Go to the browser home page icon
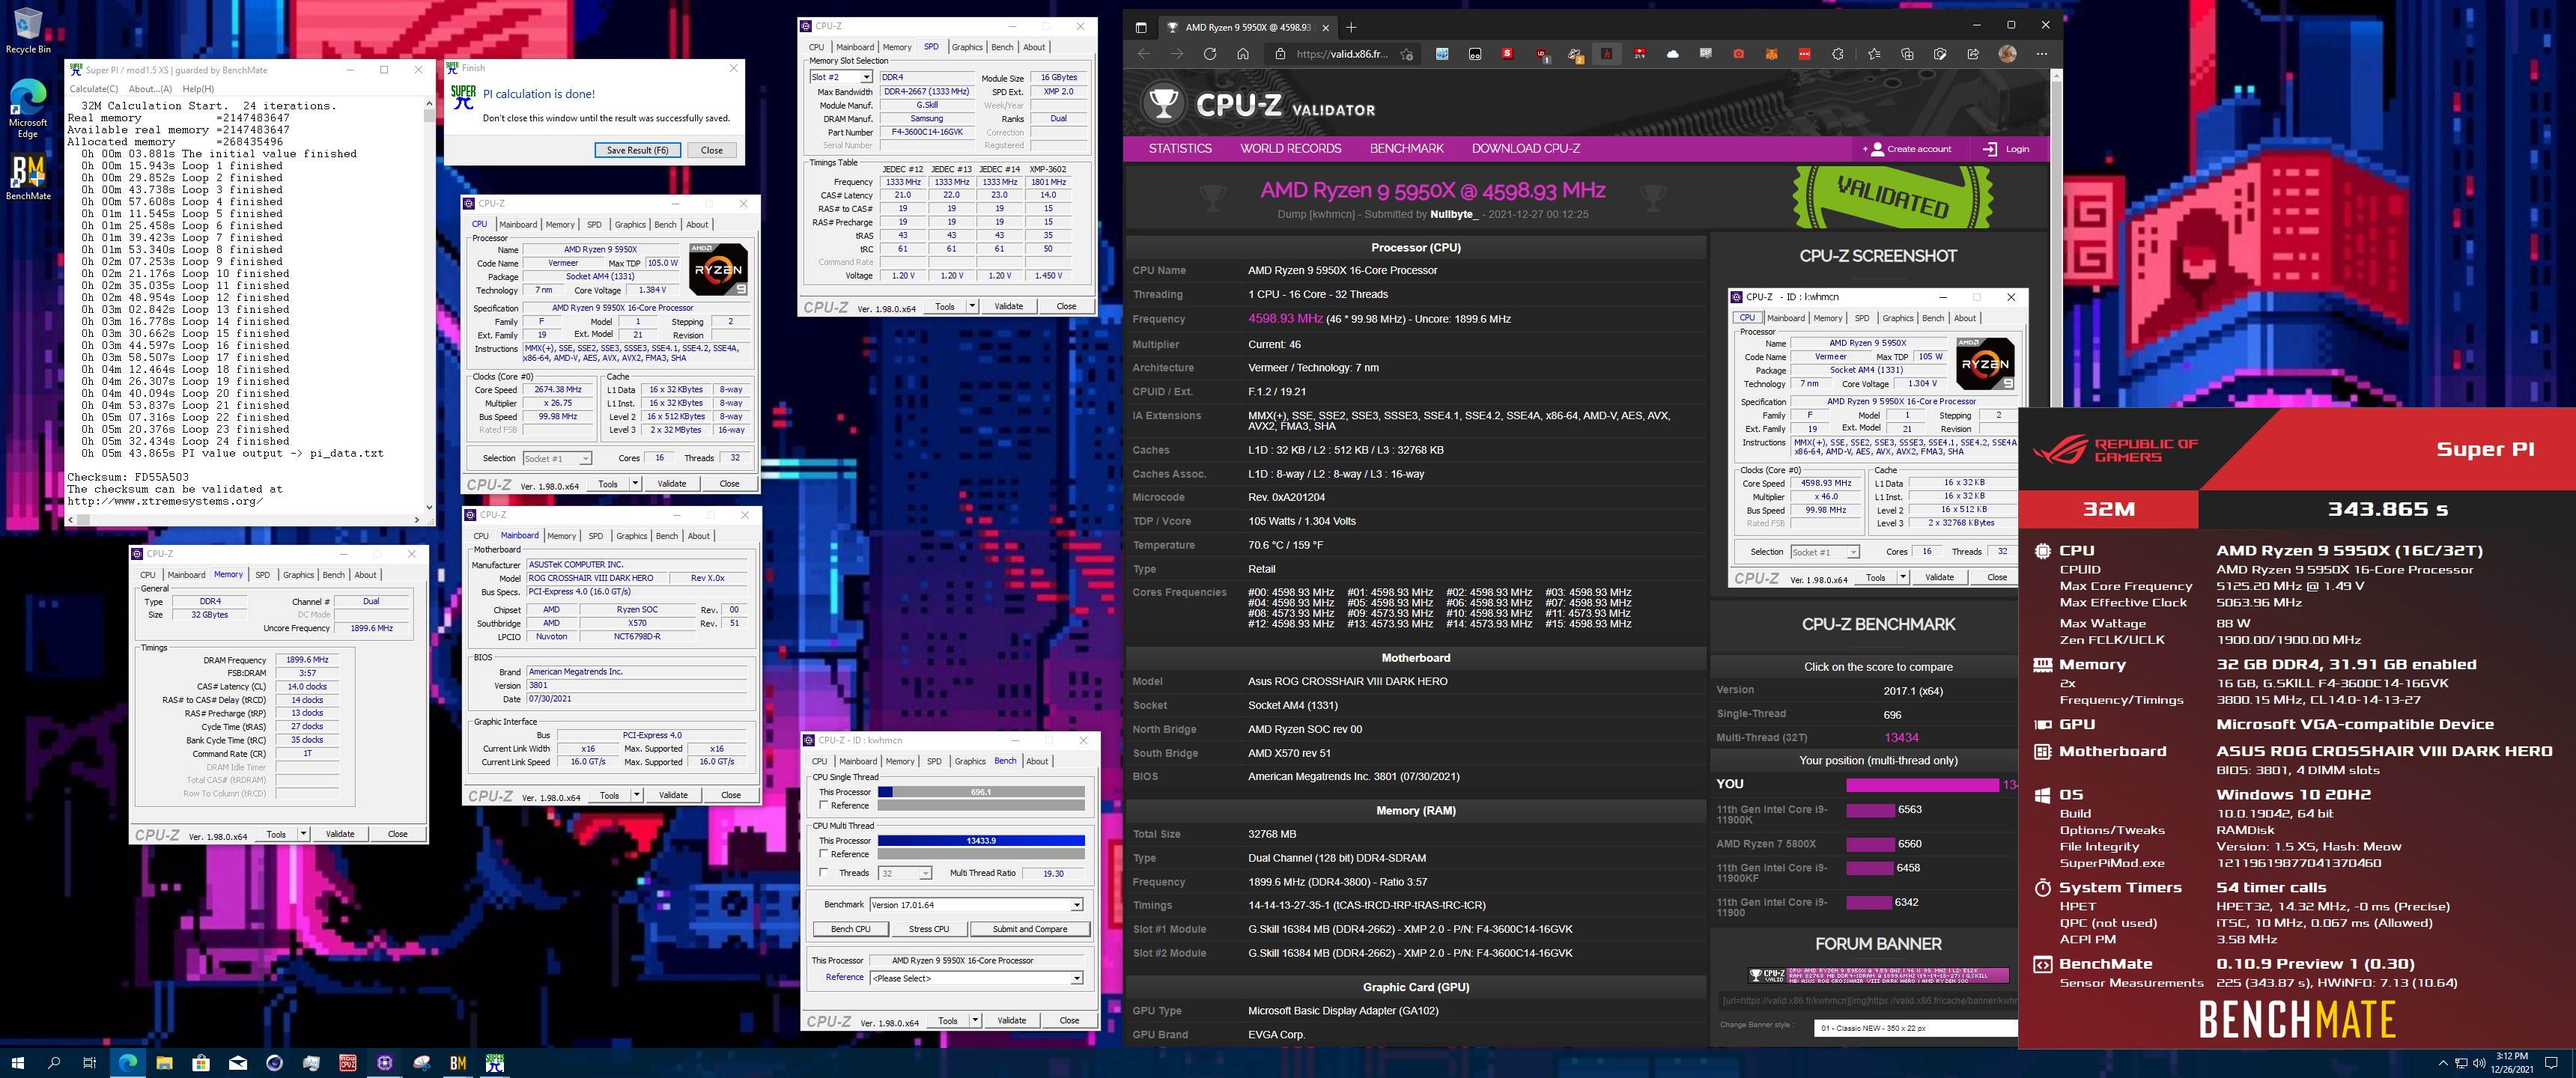 [x=1242, y=54]
